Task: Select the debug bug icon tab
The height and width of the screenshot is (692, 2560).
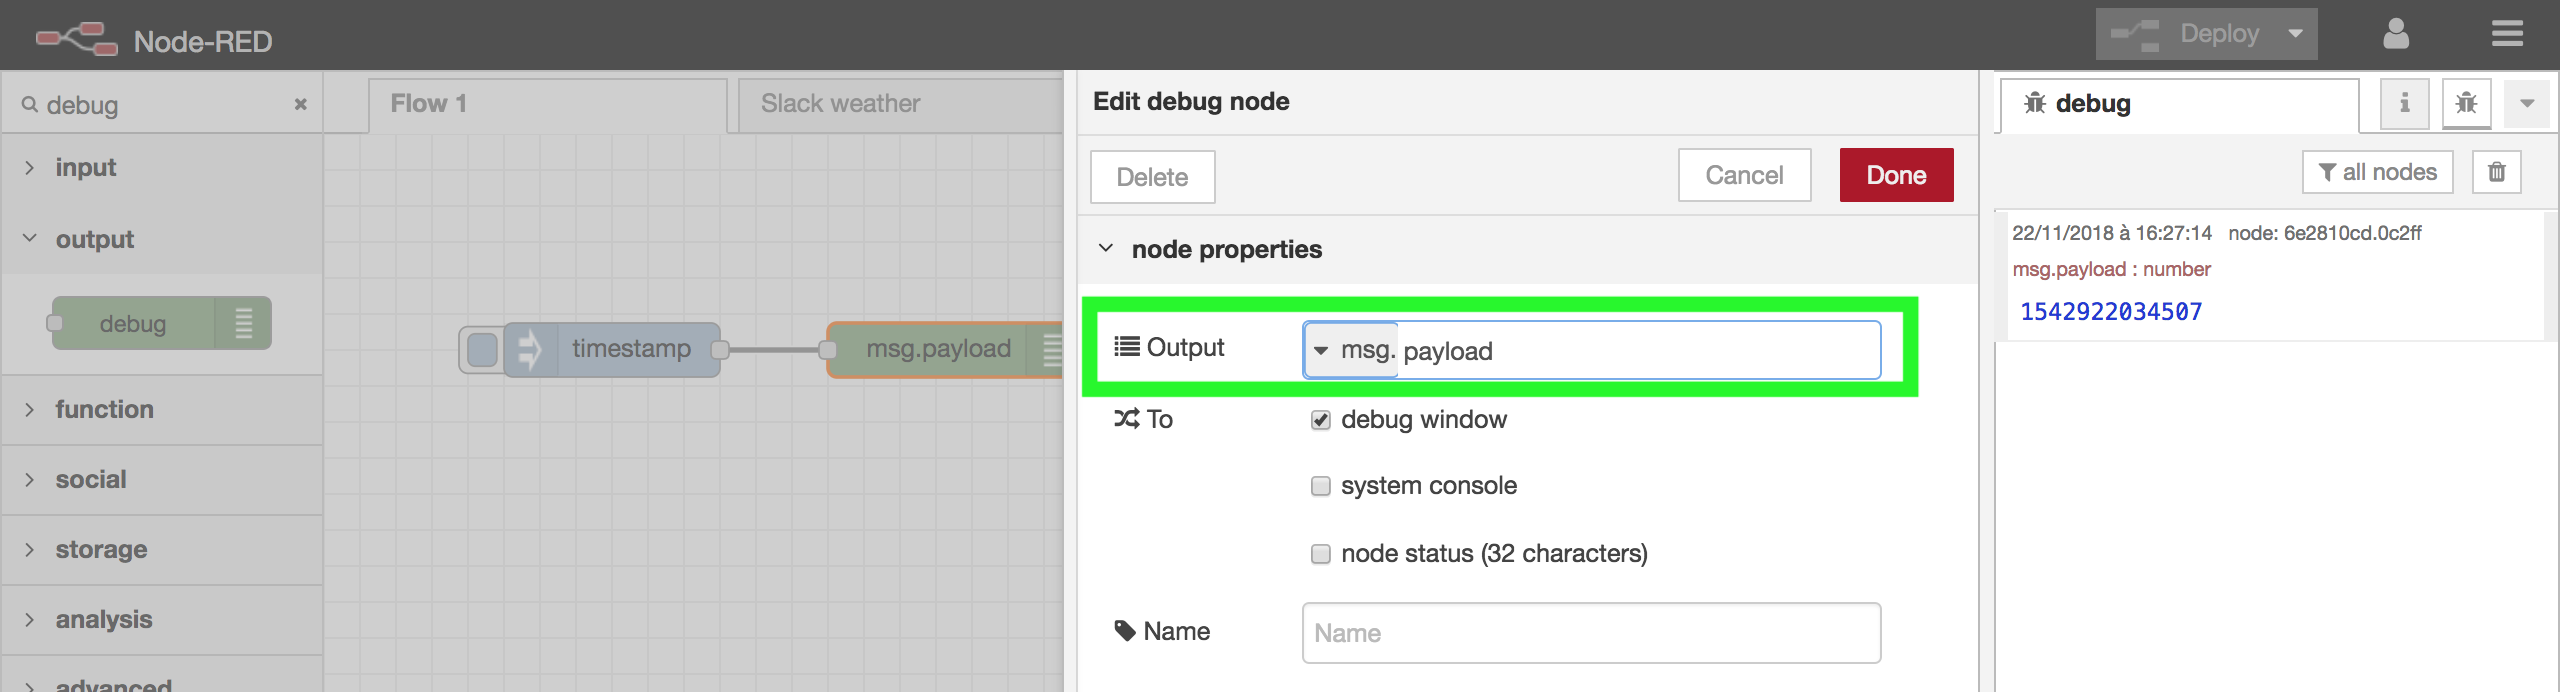Action: pyautogui.click(x=2466, y=103)
